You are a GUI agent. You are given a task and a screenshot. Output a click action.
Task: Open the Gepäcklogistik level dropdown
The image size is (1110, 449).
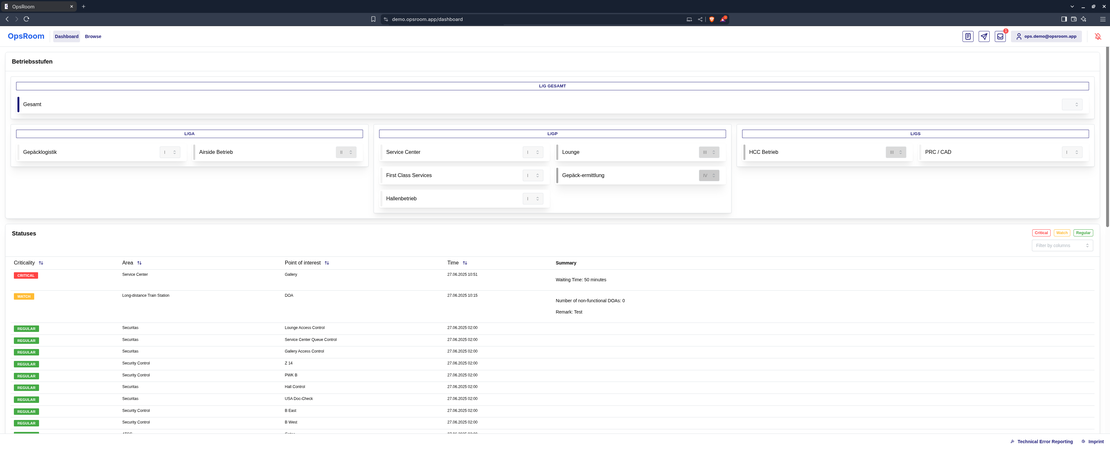pyautogui.click(x=170, y=152)
